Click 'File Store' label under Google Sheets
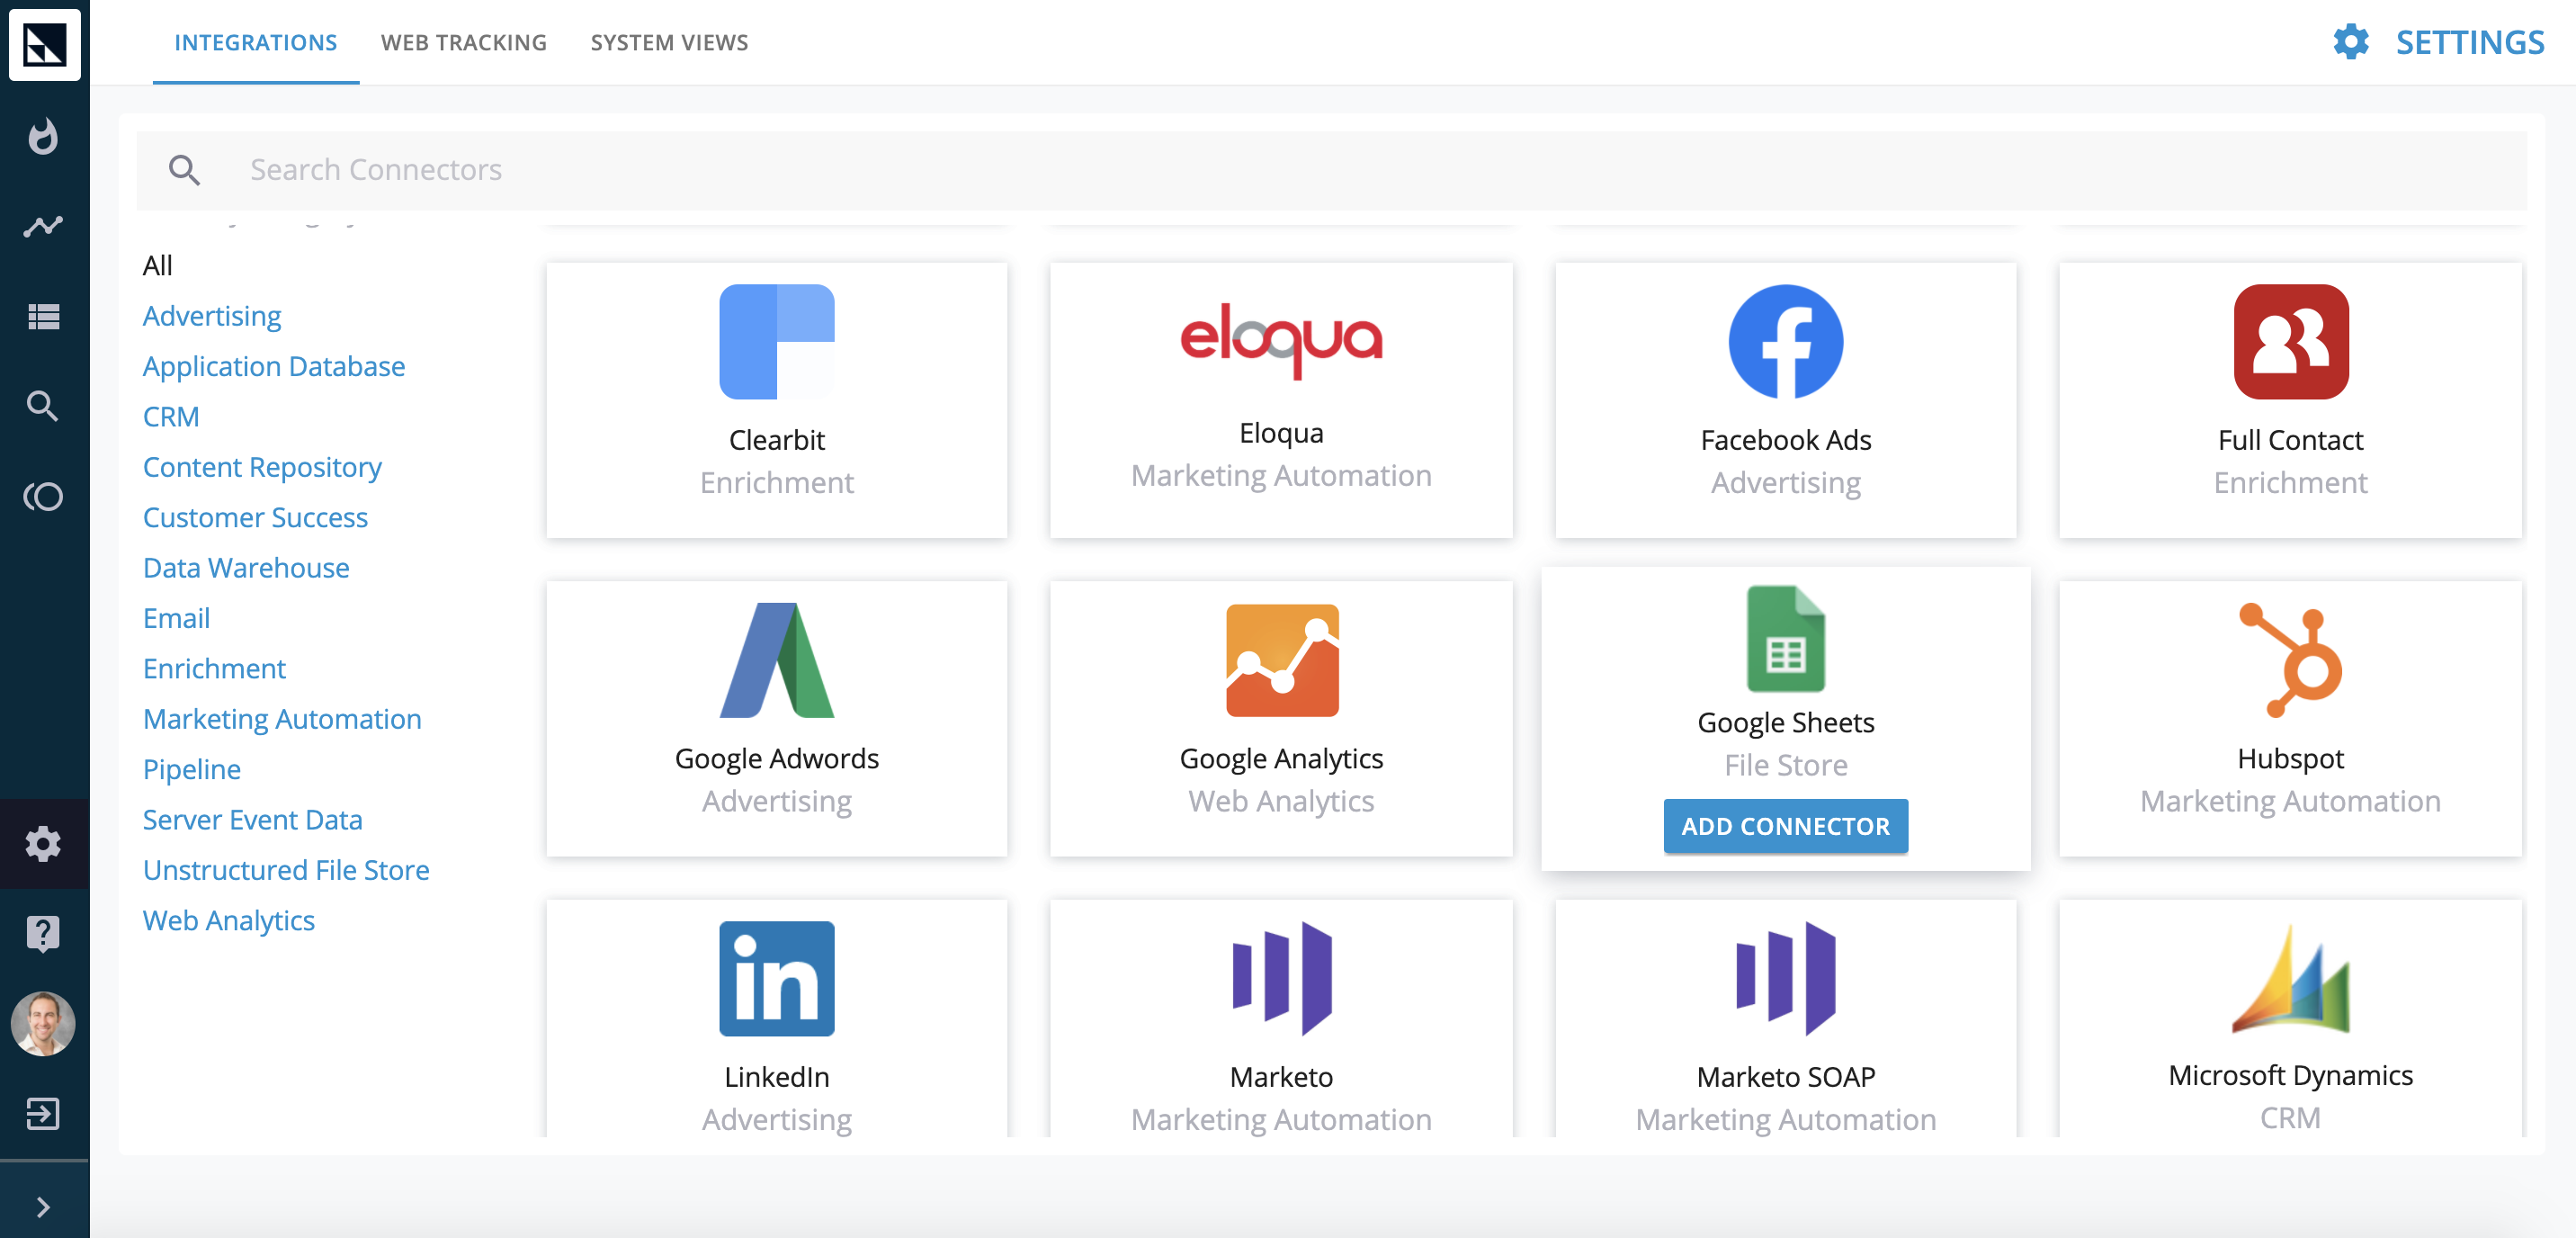The height and width of the screenshot is (1238, 2576). pos(1785,764)
